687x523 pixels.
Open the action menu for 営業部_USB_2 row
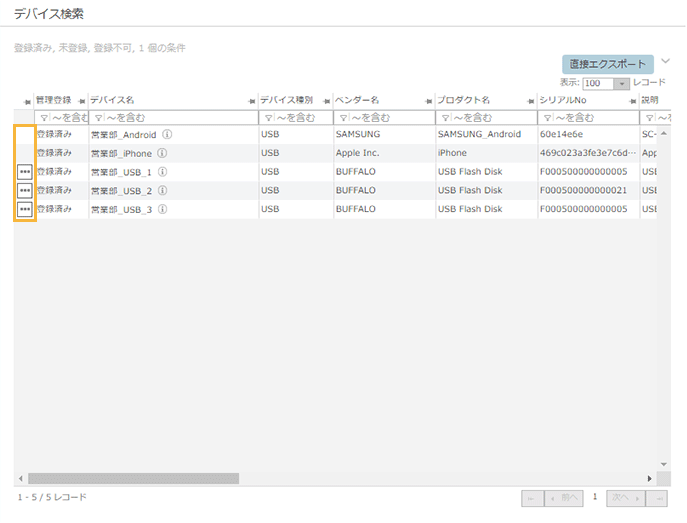24,190
